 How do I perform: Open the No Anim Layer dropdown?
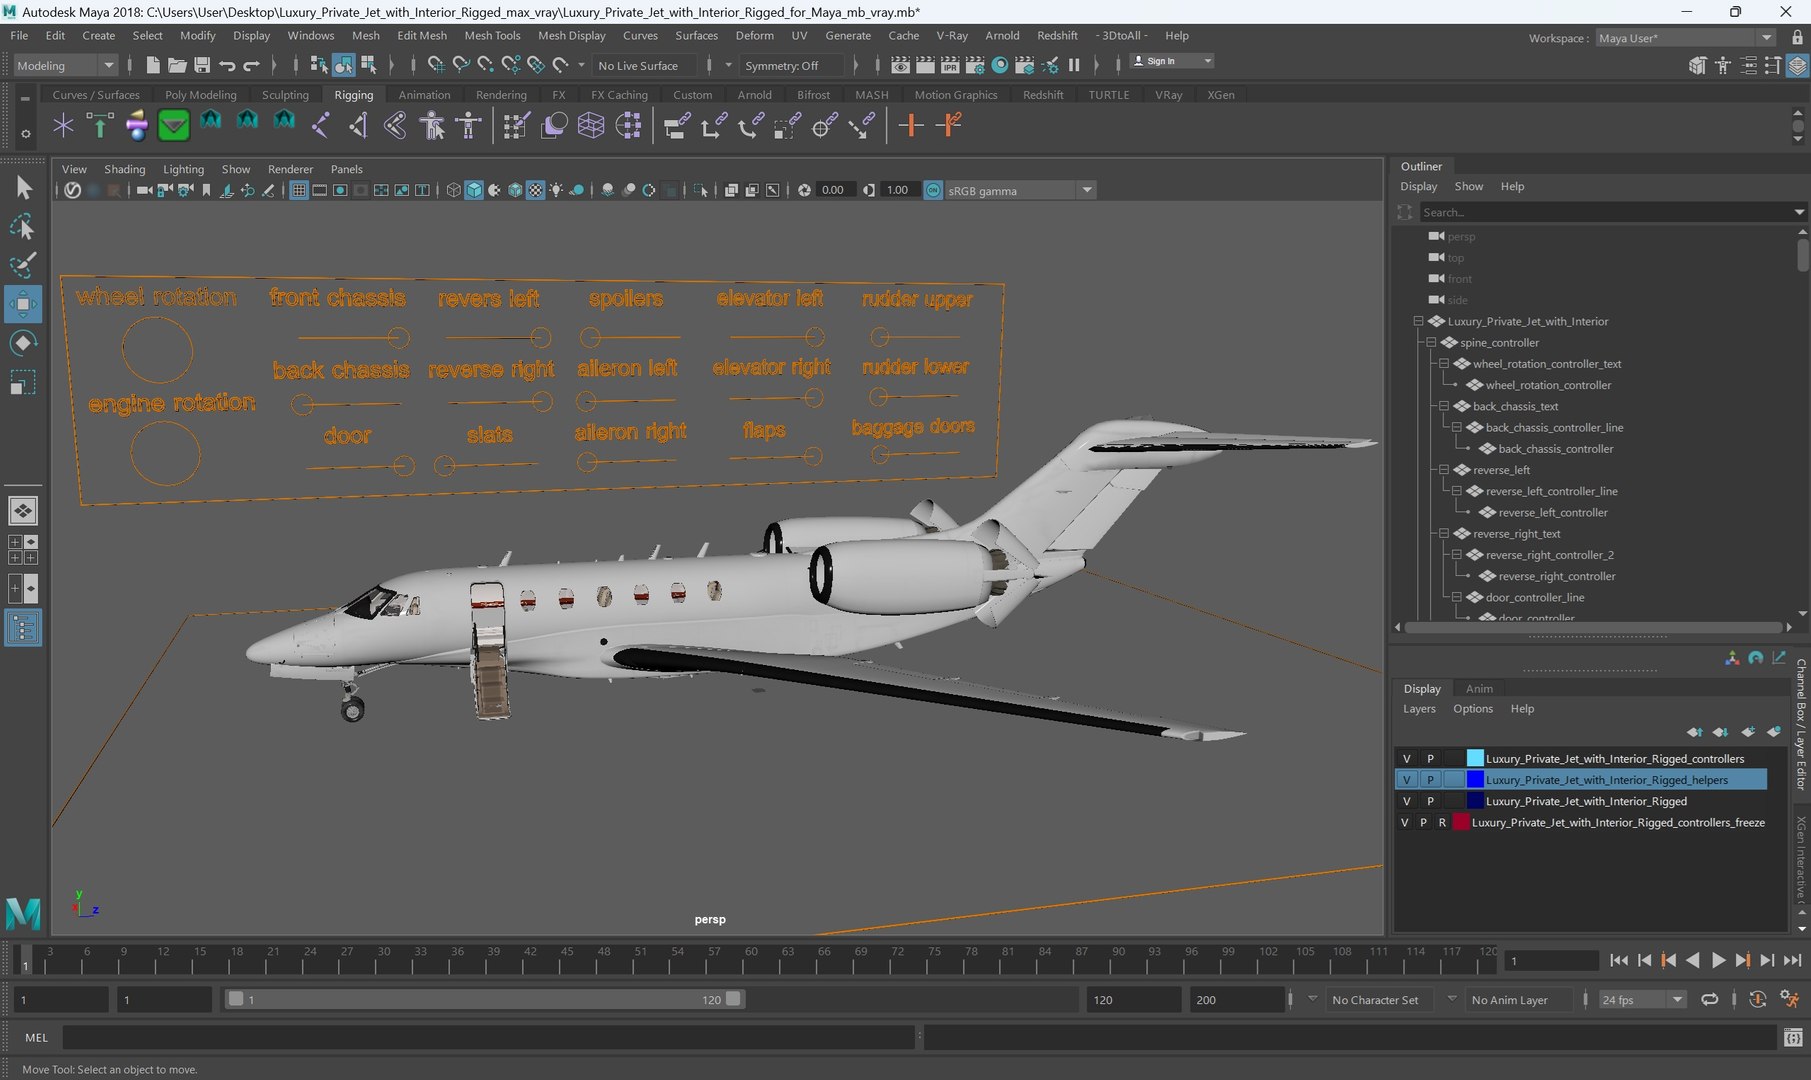click(1517, 999)
